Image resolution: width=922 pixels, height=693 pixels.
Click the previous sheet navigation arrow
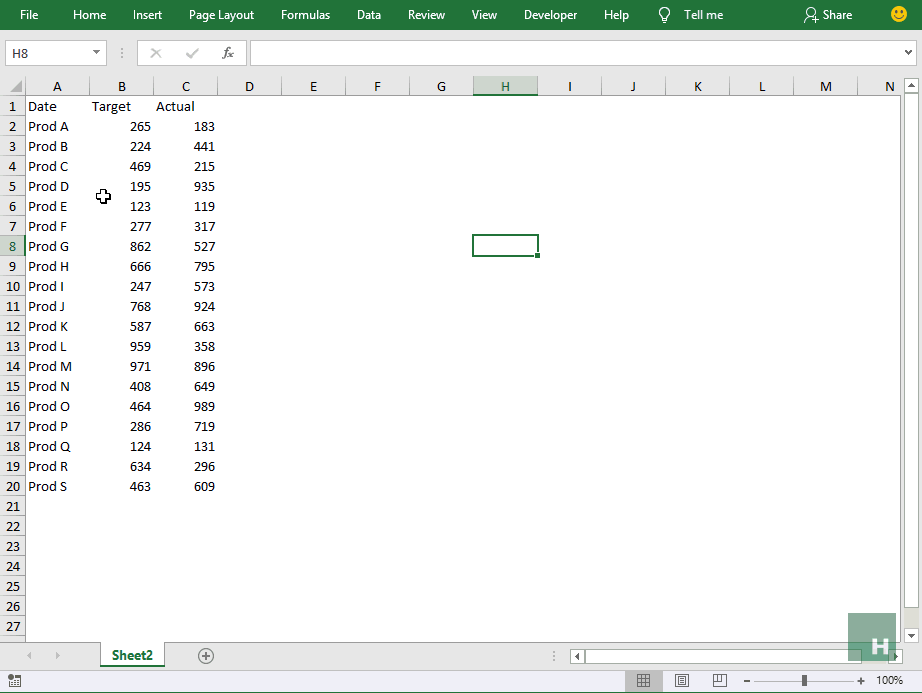point(29,655)
